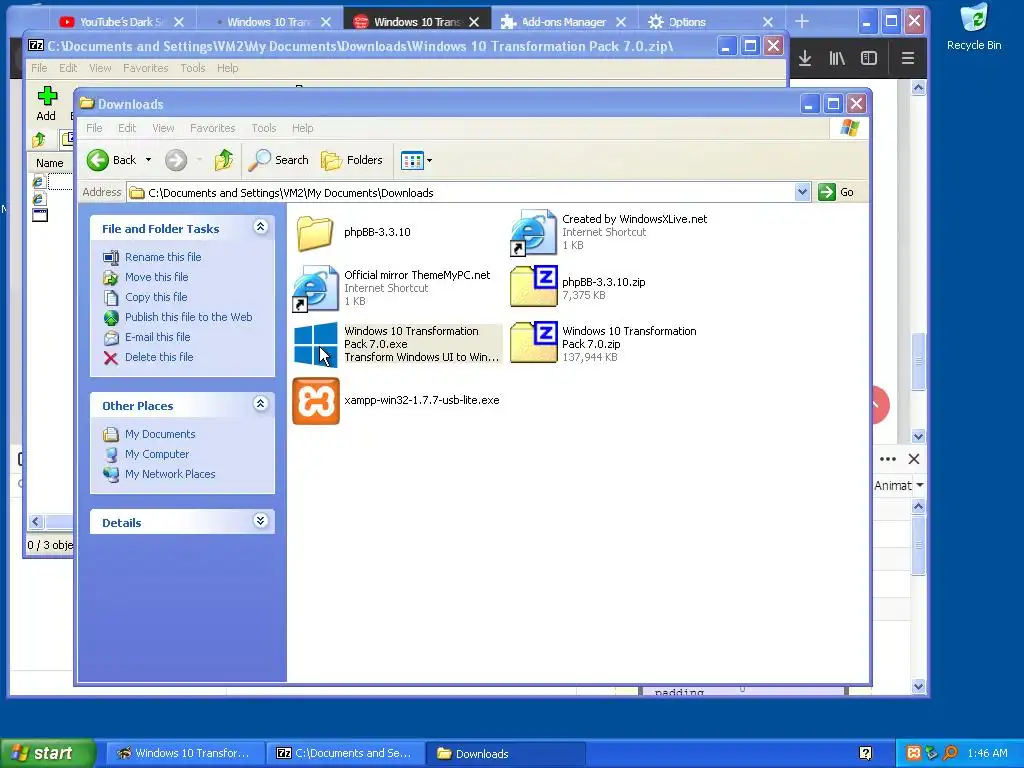The image size is (1024, 768).
Task: Click the Add button in 7-Zip window
Action: [46, 103]
